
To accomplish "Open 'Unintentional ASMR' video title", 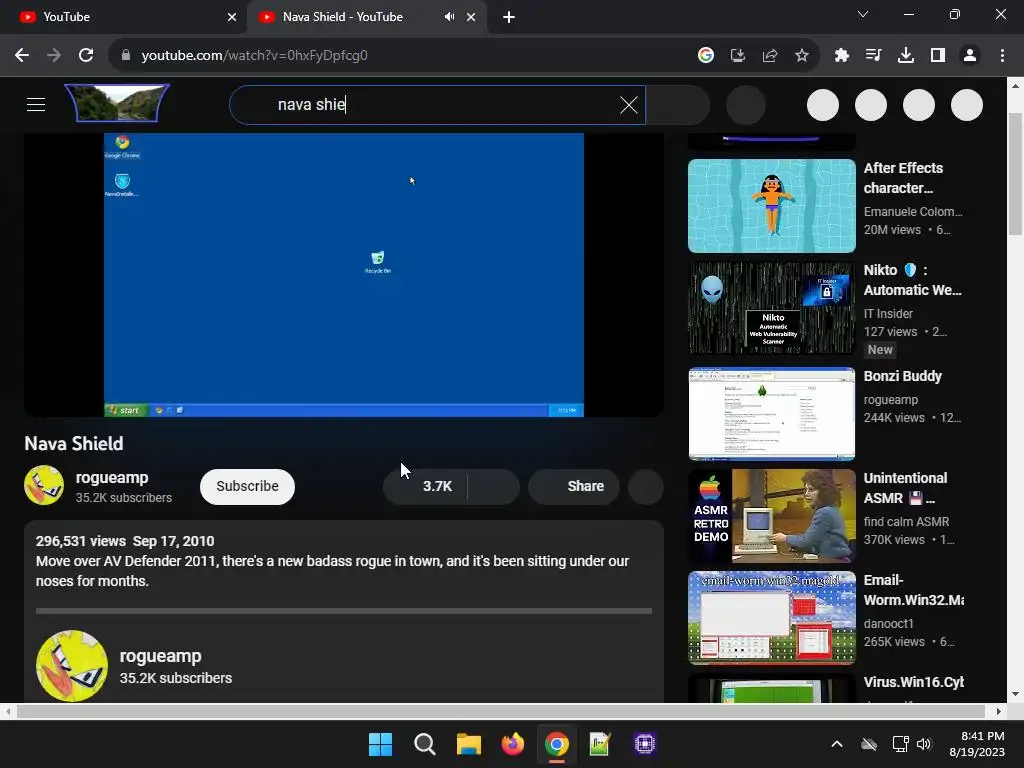I will (905, 488).
